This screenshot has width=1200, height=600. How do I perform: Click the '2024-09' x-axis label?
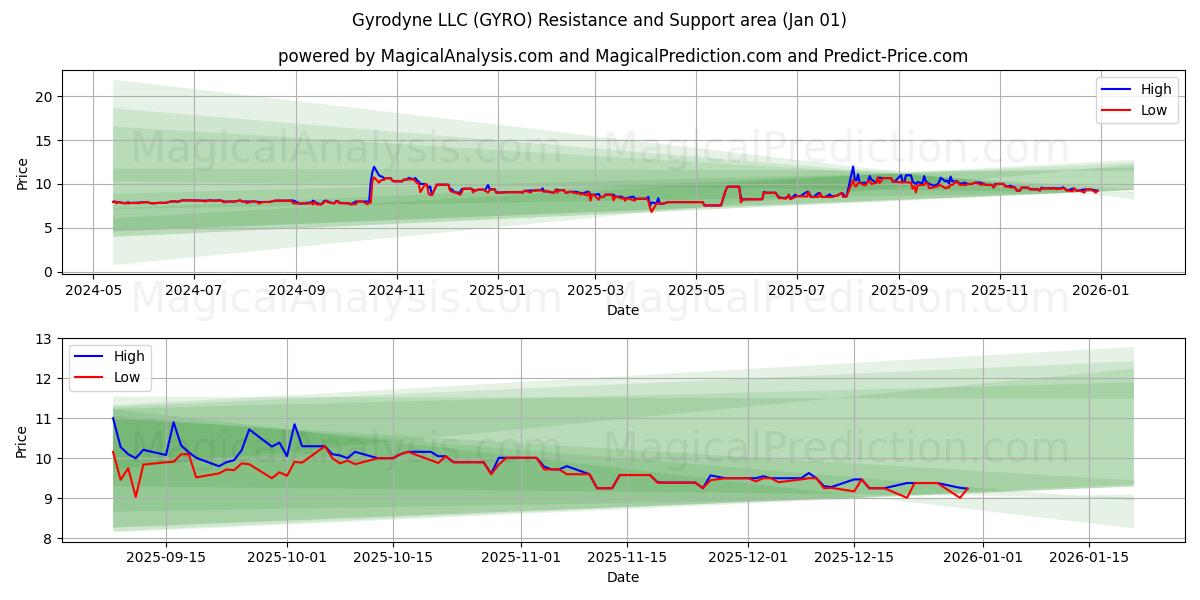pyautogui.click(x=295, y=290)
